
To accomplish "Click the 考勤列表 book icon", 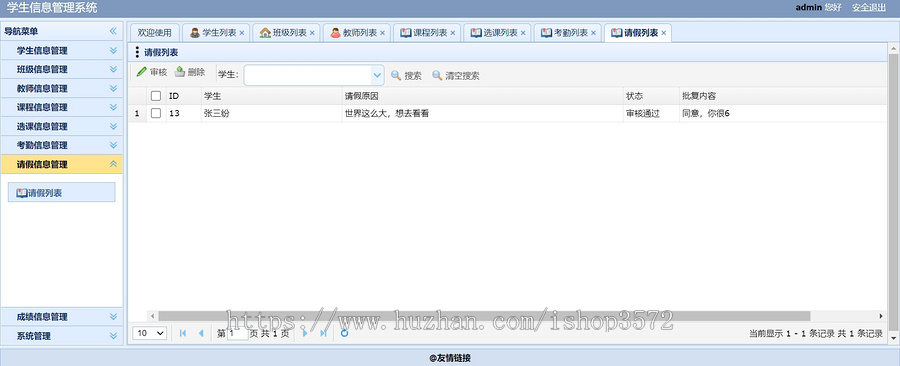I will (x=546, y=33).
